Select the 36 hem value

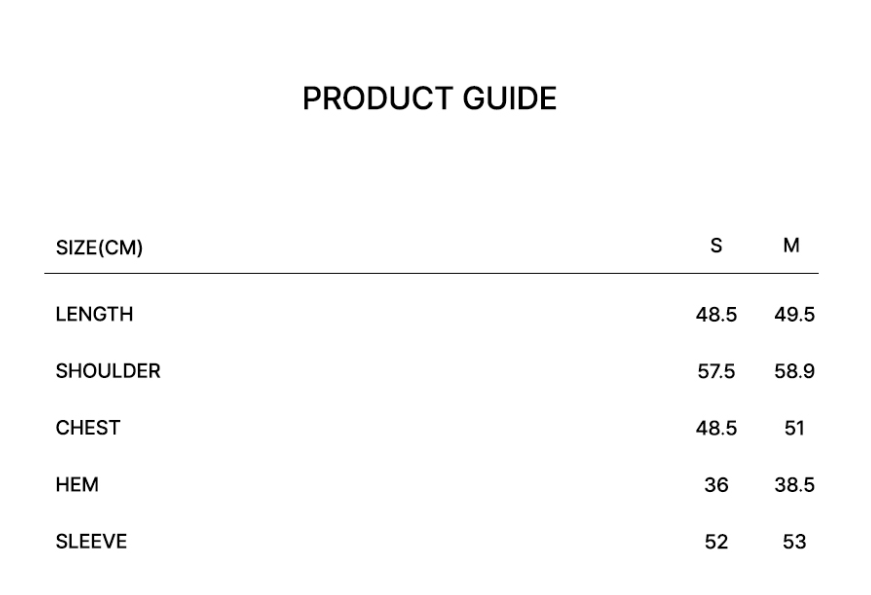pyautogui.click(x=716, y=486)
